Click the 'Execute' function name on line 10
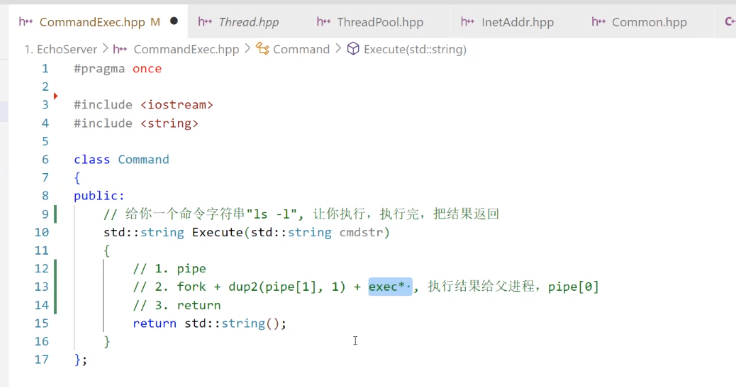 (x=217, y=232)
